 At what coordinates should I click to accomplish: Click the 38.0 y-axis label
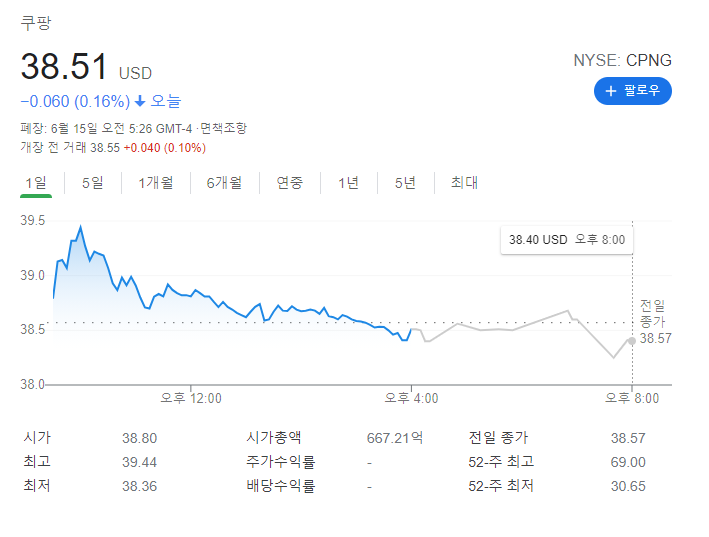(33, 384)
